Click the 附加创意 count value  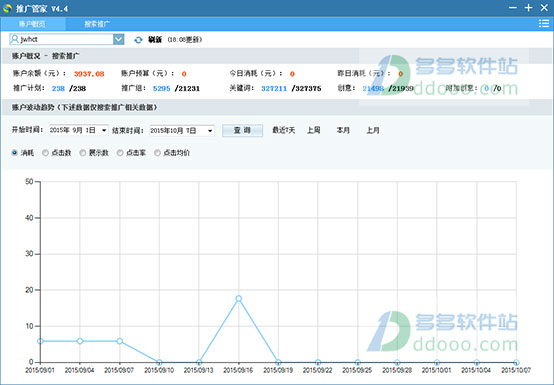click(487, 88)
